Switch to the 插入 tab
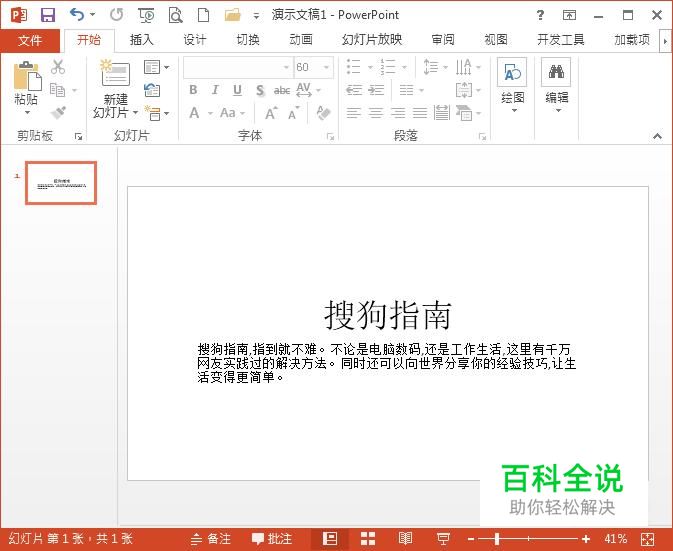 pyautogui.click(x=142, y=40)
